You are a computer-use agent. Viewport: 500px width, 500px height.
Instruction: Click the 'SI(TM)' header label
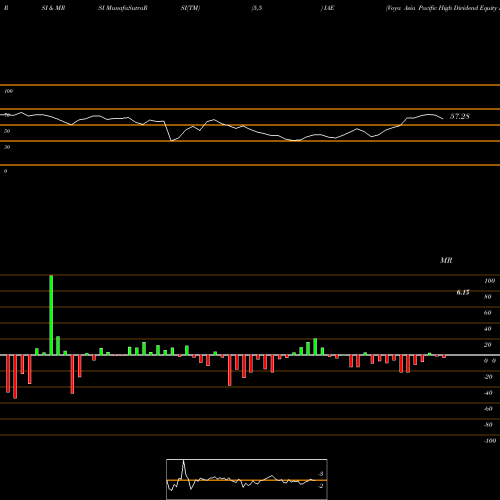(x=190, y=8)
